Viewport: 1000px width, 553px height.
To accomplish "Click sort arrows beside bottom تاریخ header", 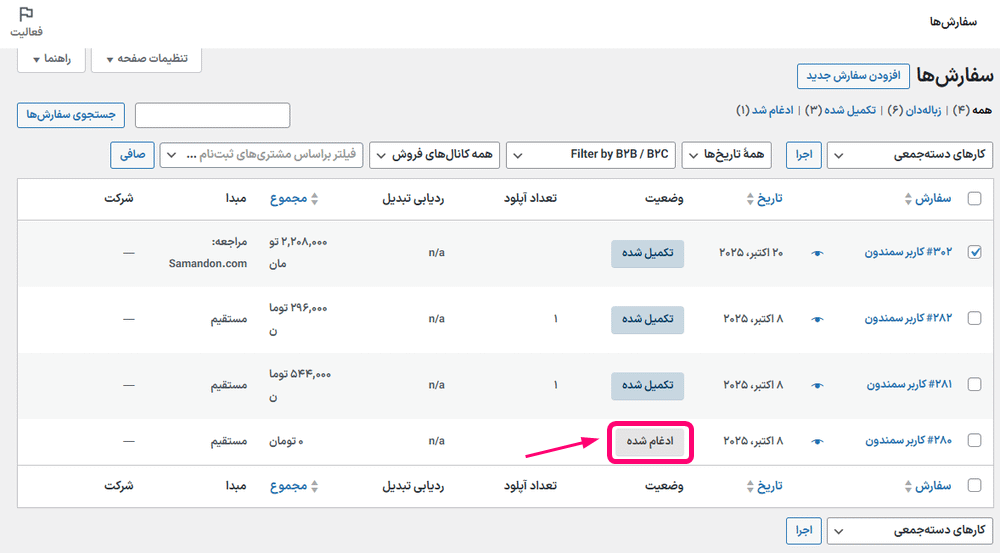I will [x=750, y=486].
